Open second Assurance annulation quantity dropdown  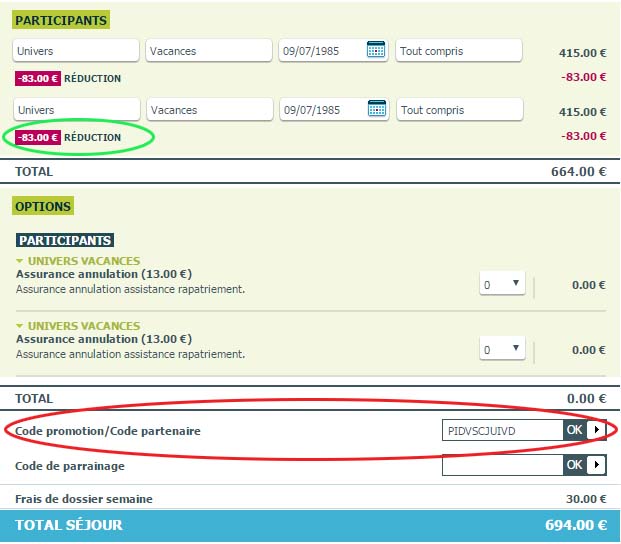click(x=502, y=349)
